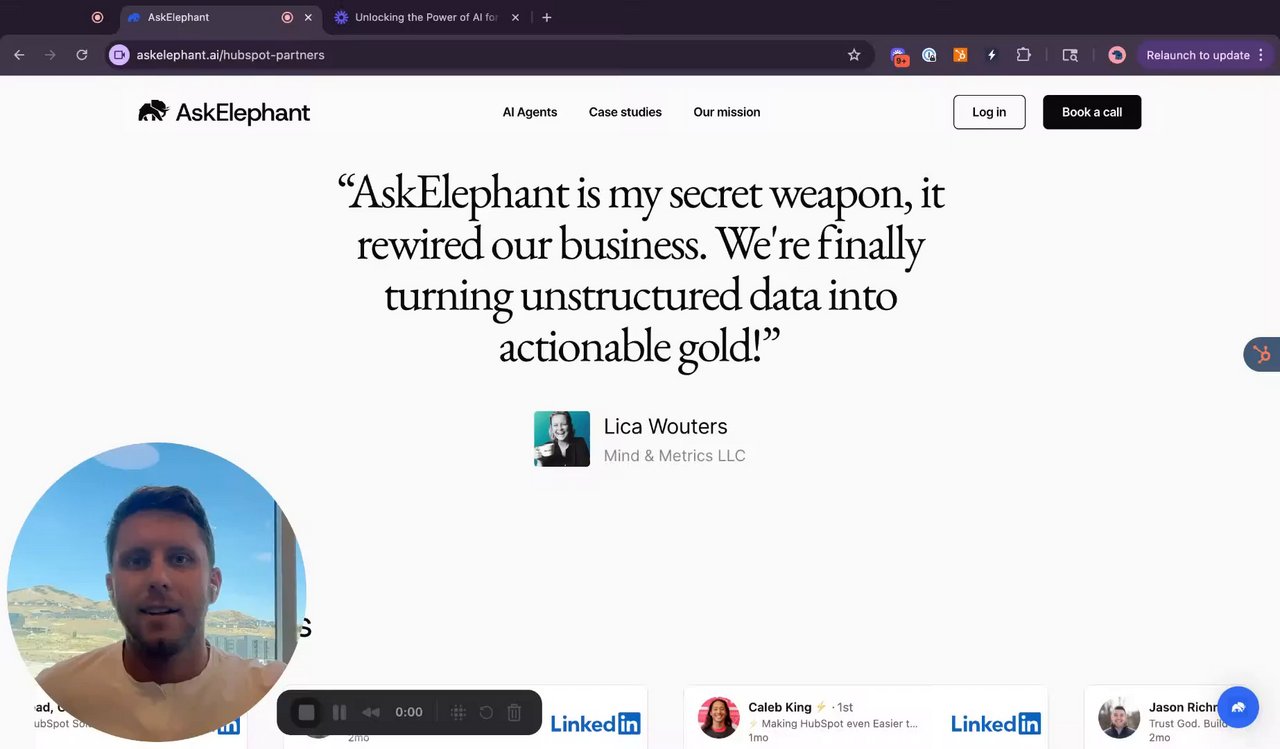Delete the recording with the trash icon
1280x749 pixels.
tap(514, 712)
